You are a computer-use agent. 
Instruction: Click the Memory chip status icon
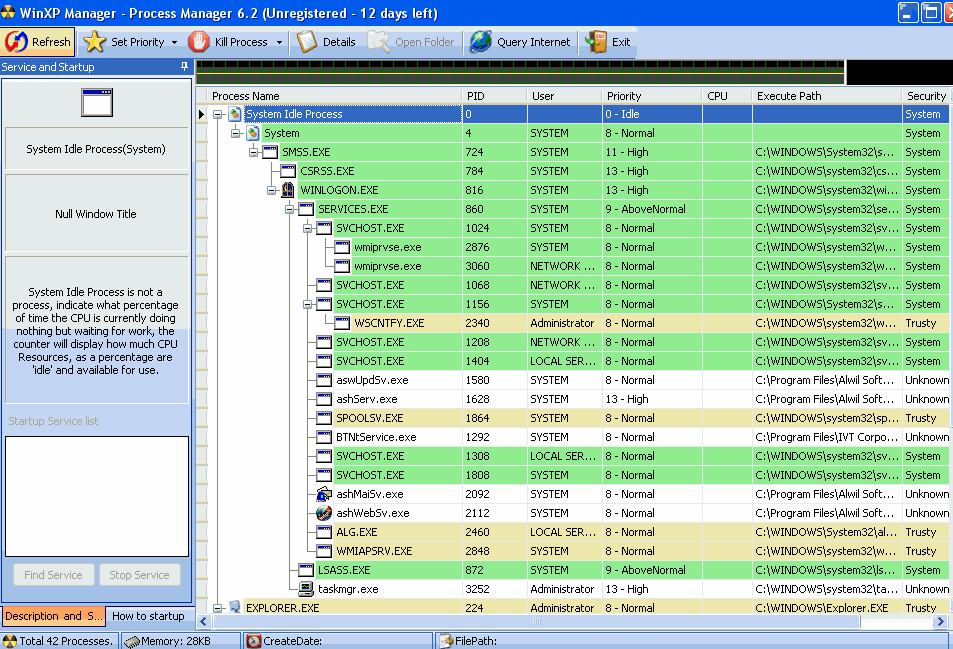point(131,641)
